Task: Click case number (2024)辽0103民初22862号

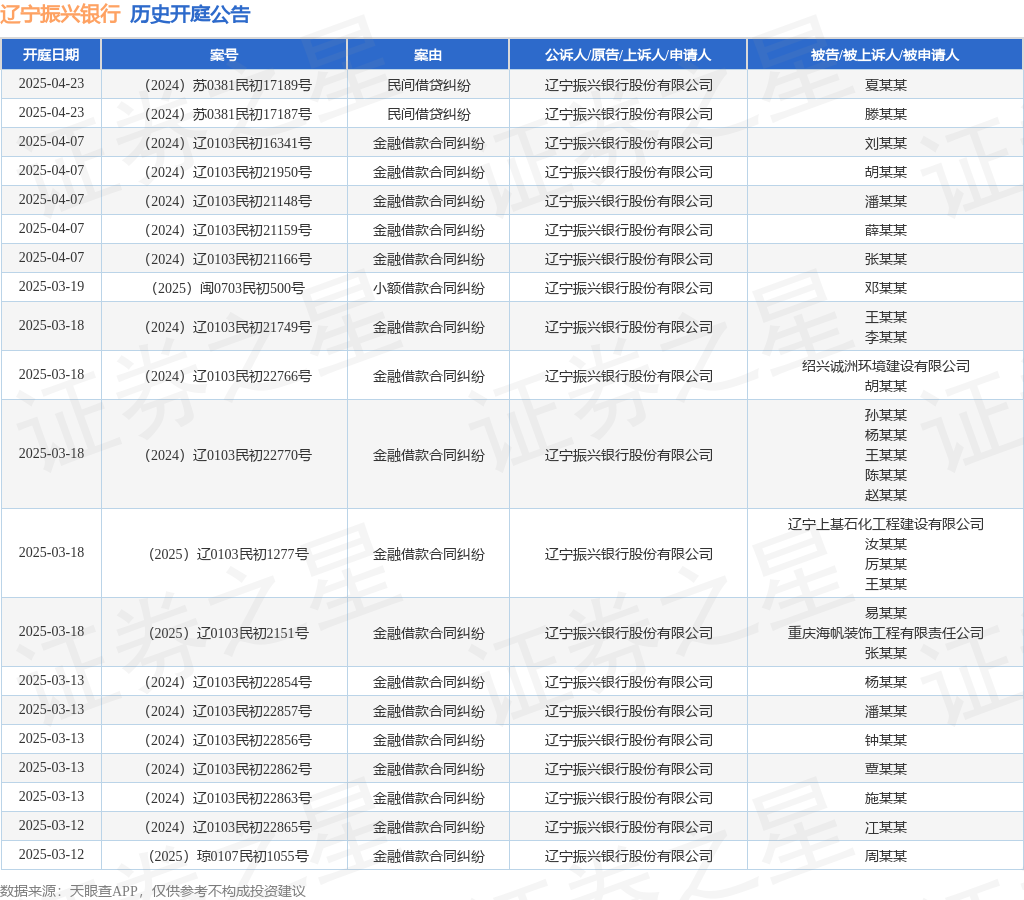Action: tap(228, 769)
